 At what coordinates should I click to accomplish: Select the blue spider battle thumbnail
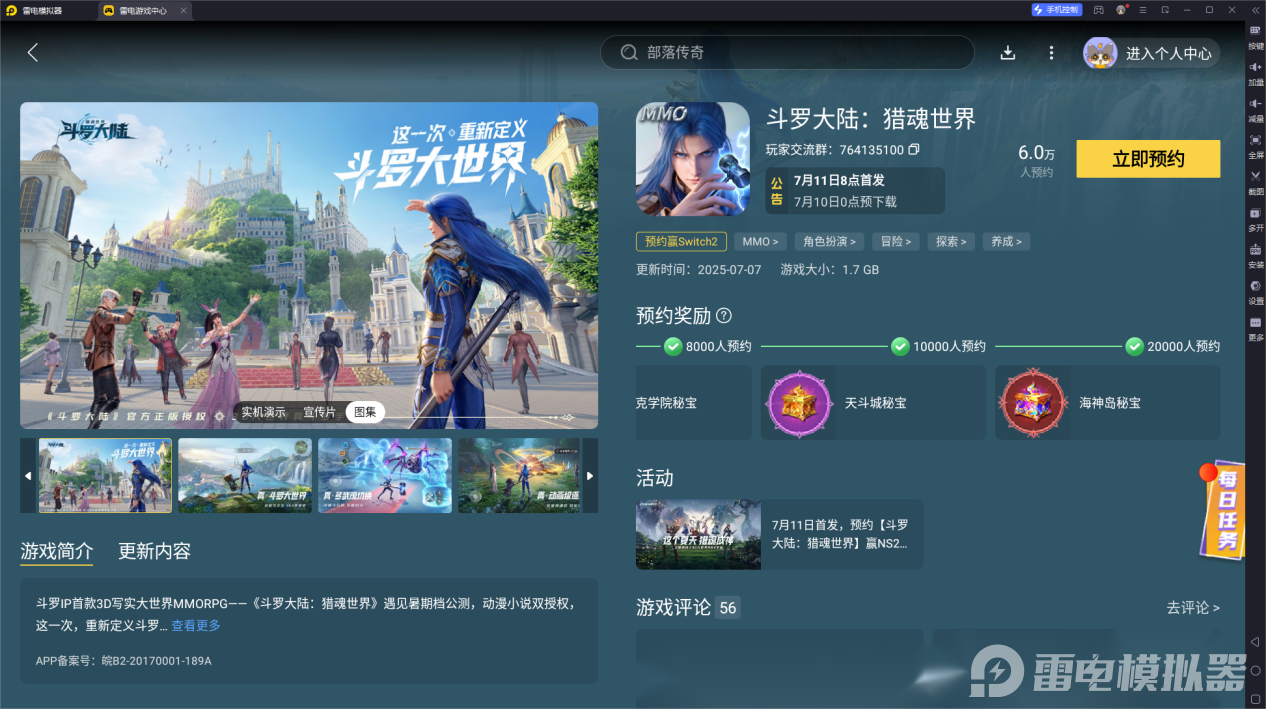click(385, 476)
